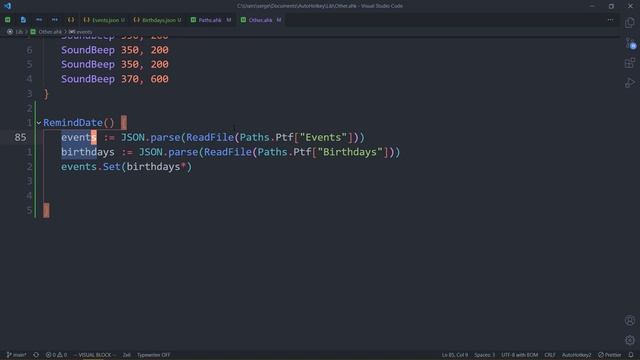
Task: Open the first green AHK file tab icon
Action: [x=8, y=20]
